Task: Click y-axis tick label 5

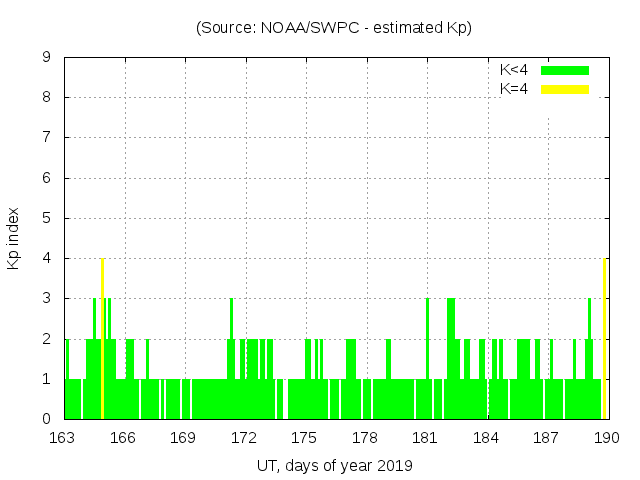Action: click(x=46, y=218)
